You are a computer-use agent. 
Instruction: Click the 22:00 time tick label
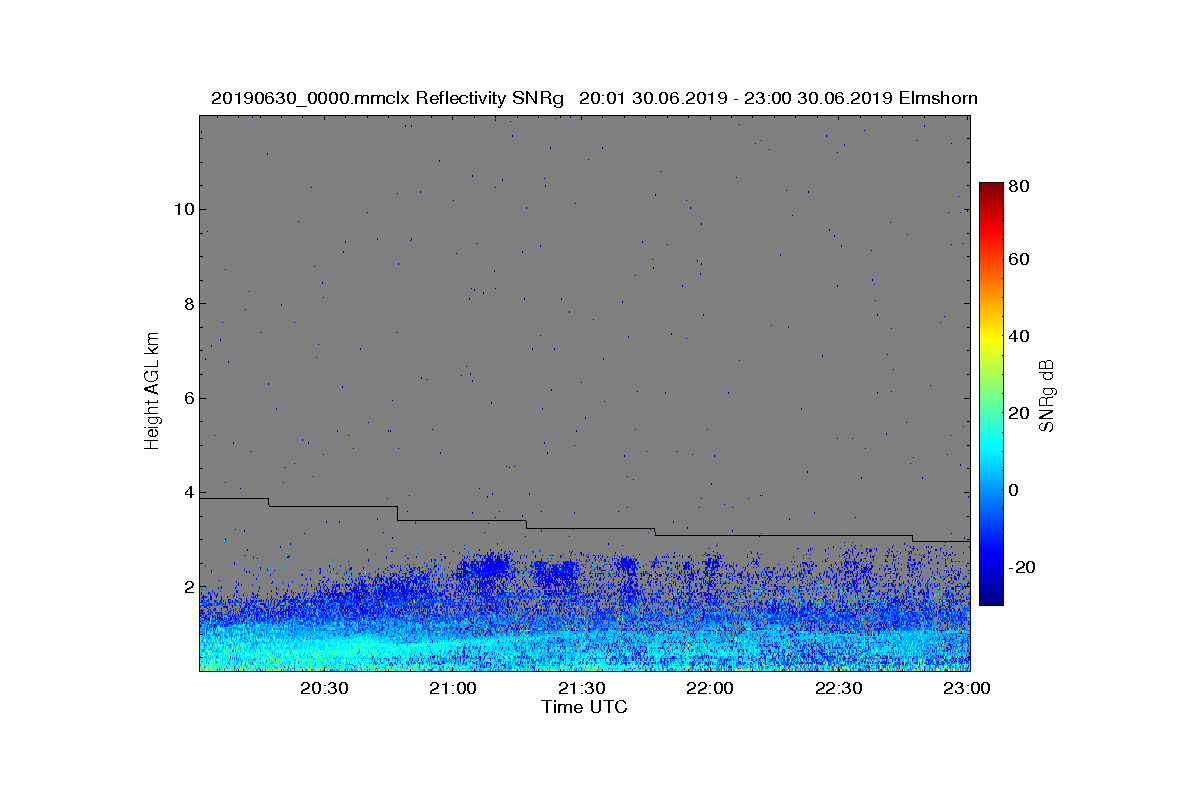click(x=712, y=689)
